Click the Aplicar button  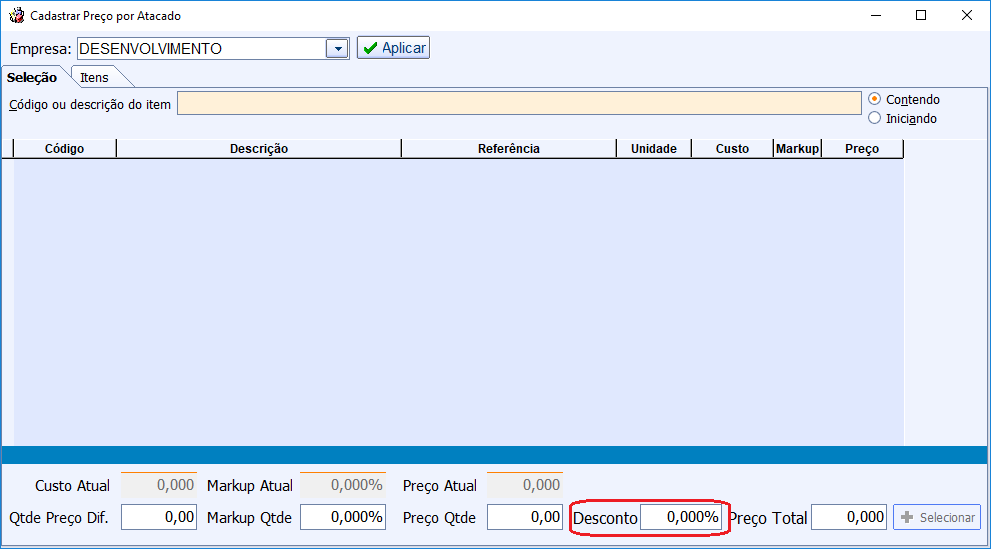[x=393, y=48]
